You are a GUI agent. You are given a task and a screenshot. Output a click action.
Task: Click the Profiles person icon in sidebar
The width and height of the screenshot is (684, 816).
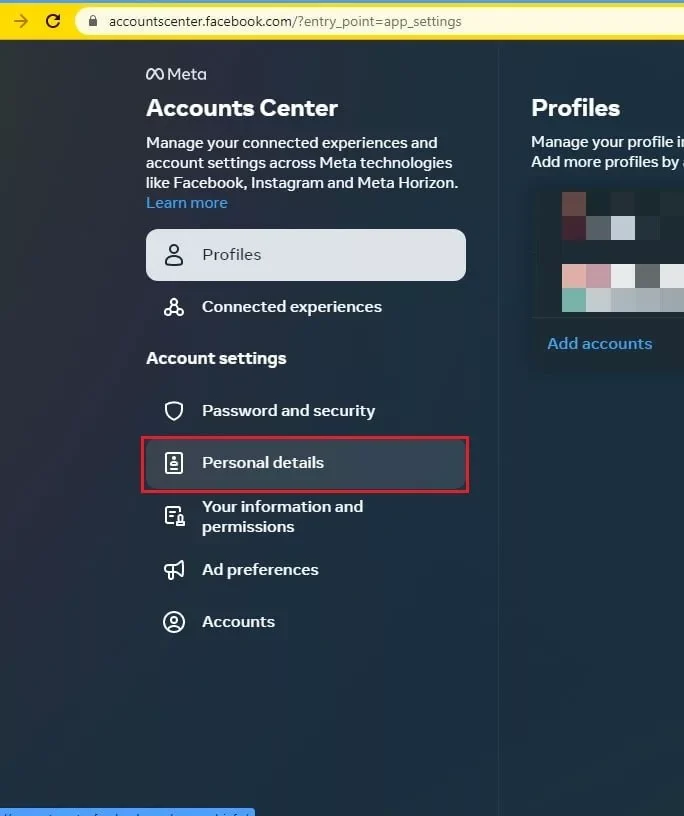pyautogui.click(x=174, y=255)
